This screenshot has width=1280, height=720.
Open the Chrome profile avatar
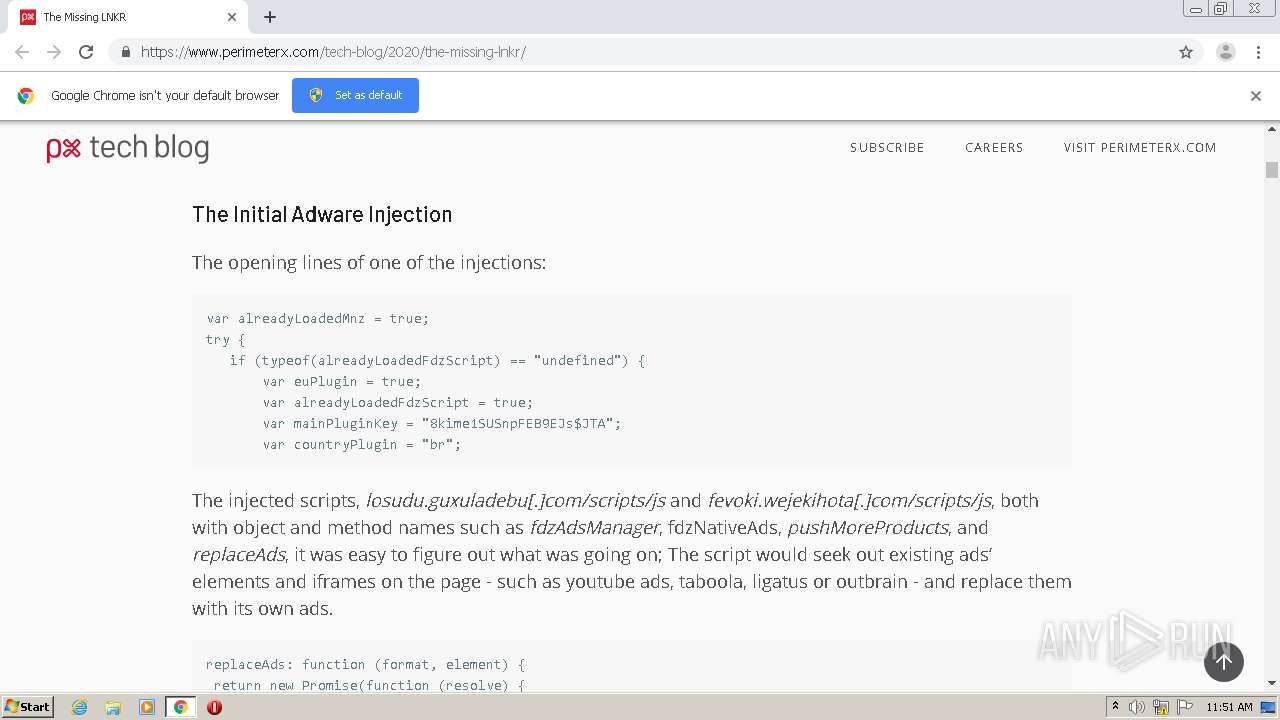tap(1225, 52)
